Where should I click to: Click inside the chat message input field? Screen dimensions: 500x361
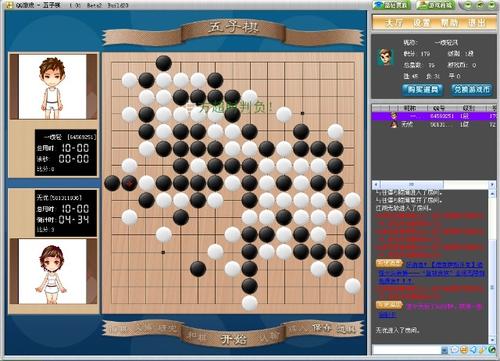pos(406,349)
